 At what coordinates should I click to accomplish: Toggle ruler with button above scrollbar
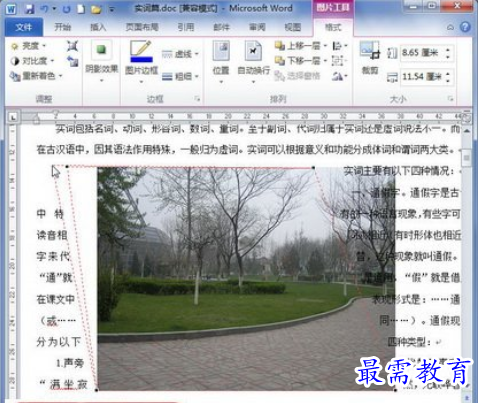click(x=466, y=117)
